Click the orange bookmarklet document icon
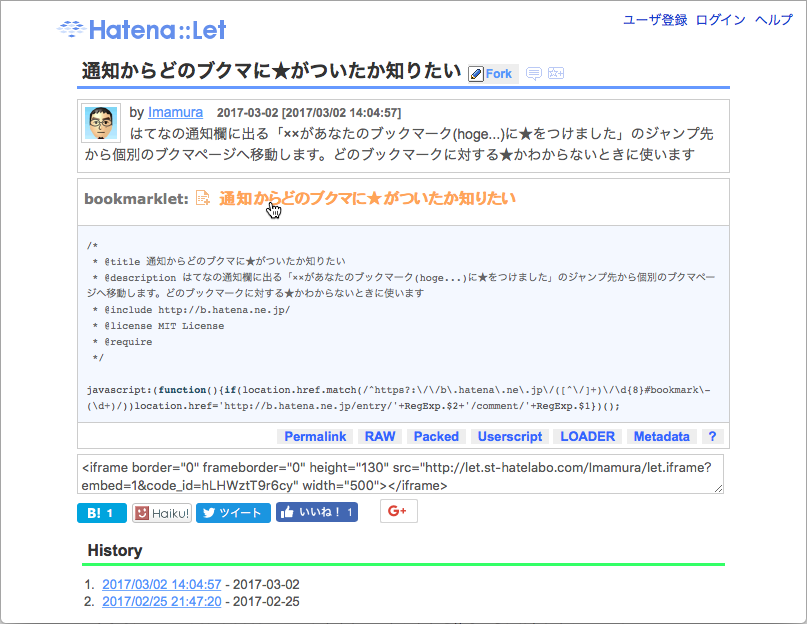The height and width of the screenshot is (624, 807). pos(203,198)
